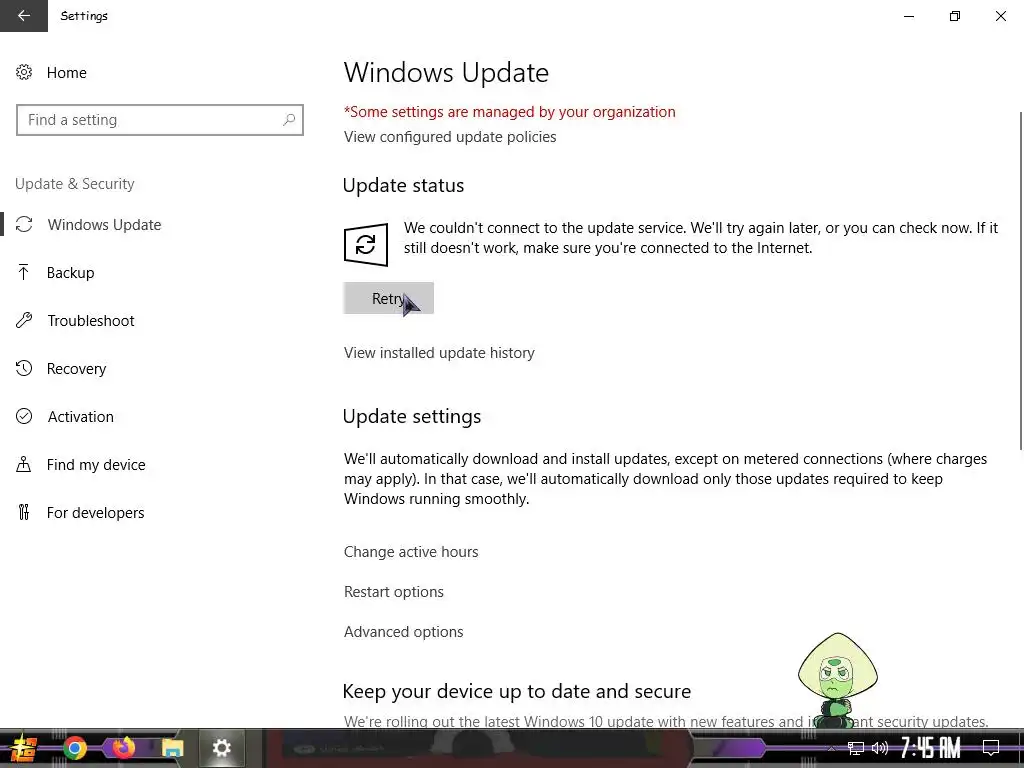Open View configured update policies link
1024x768 pixels.
pyautogui.click(x=450, y=137)
